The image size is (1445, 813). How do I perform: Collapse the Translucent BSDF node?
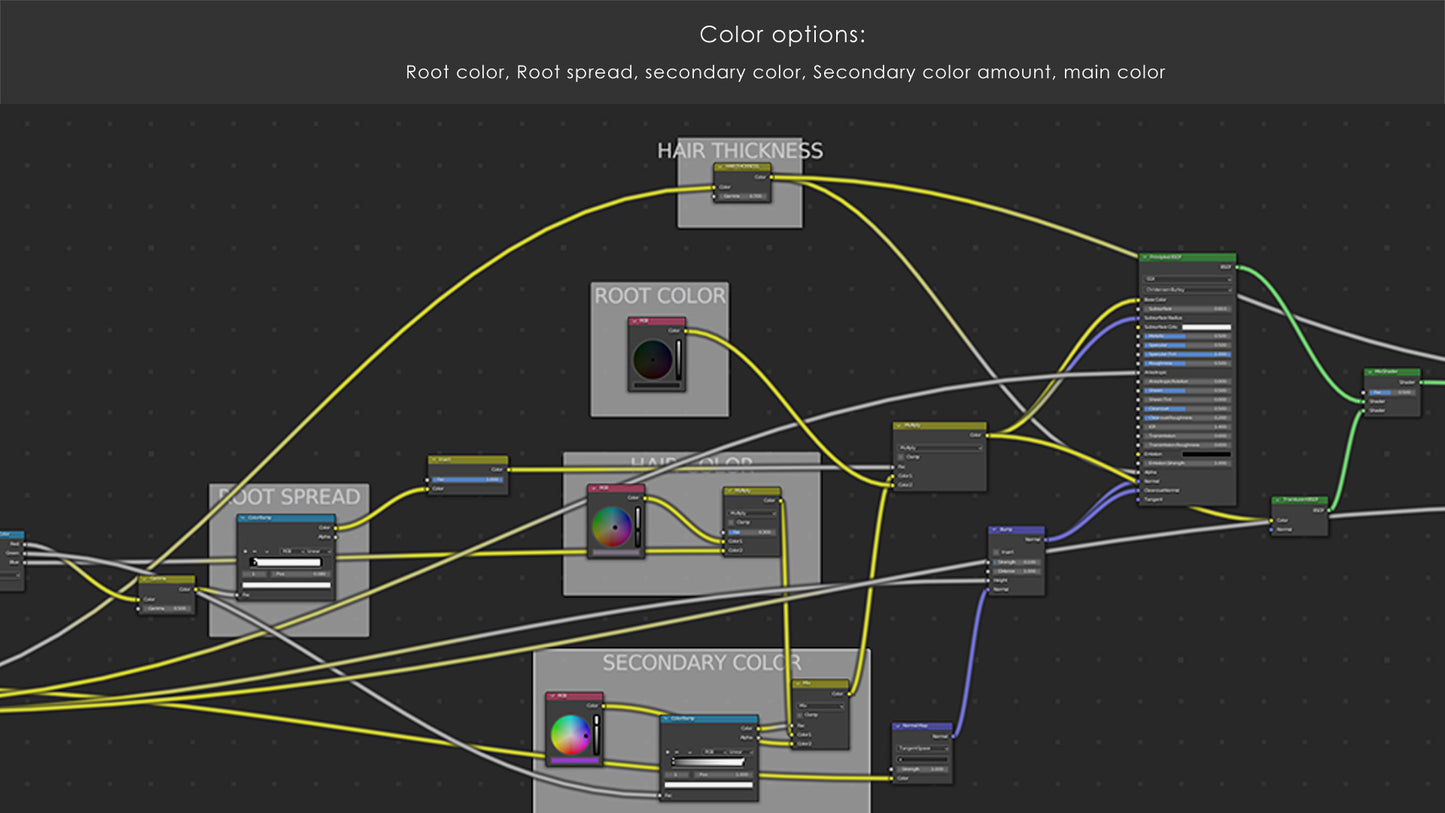[1278, 500]
